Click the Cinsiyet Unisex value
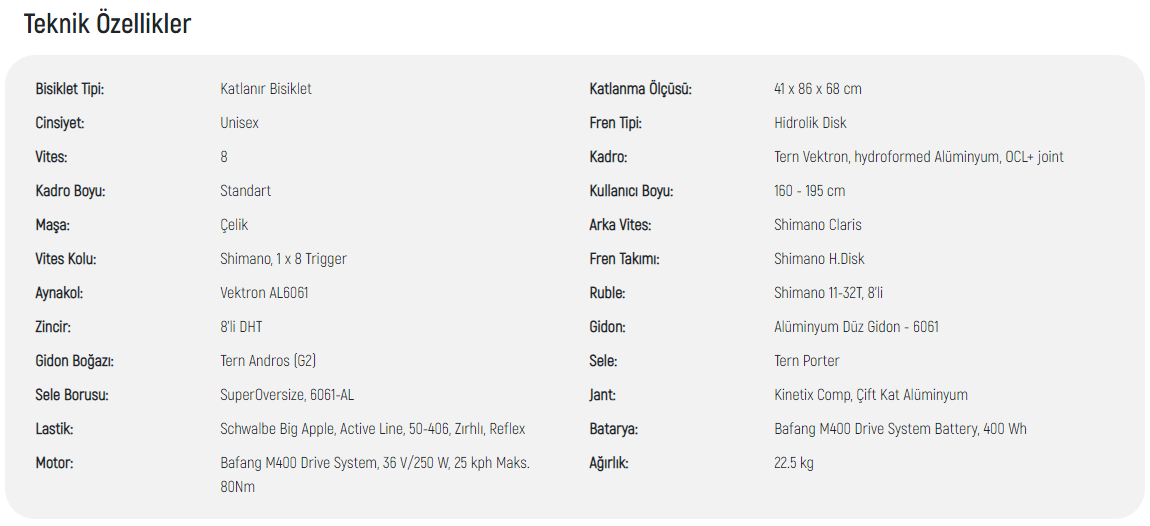 click(239, 123)
